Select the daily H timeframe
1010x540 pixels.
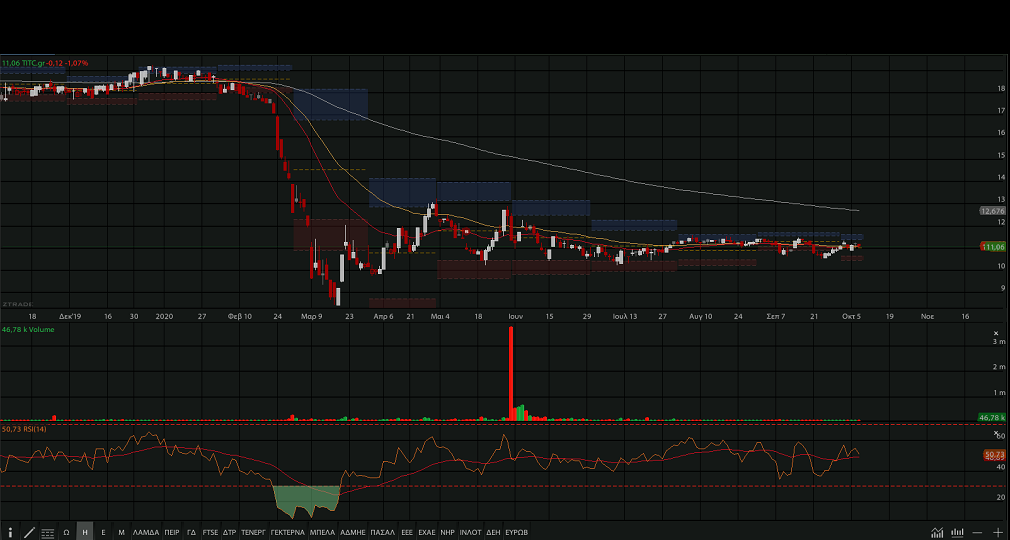coord(85,532)
